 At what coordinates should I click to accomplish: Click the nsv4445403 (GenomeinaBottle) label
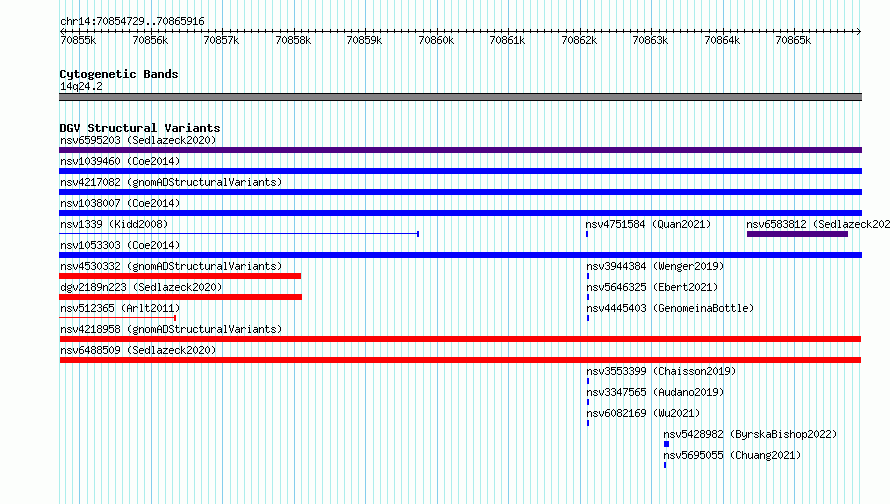tap(670, 308)
